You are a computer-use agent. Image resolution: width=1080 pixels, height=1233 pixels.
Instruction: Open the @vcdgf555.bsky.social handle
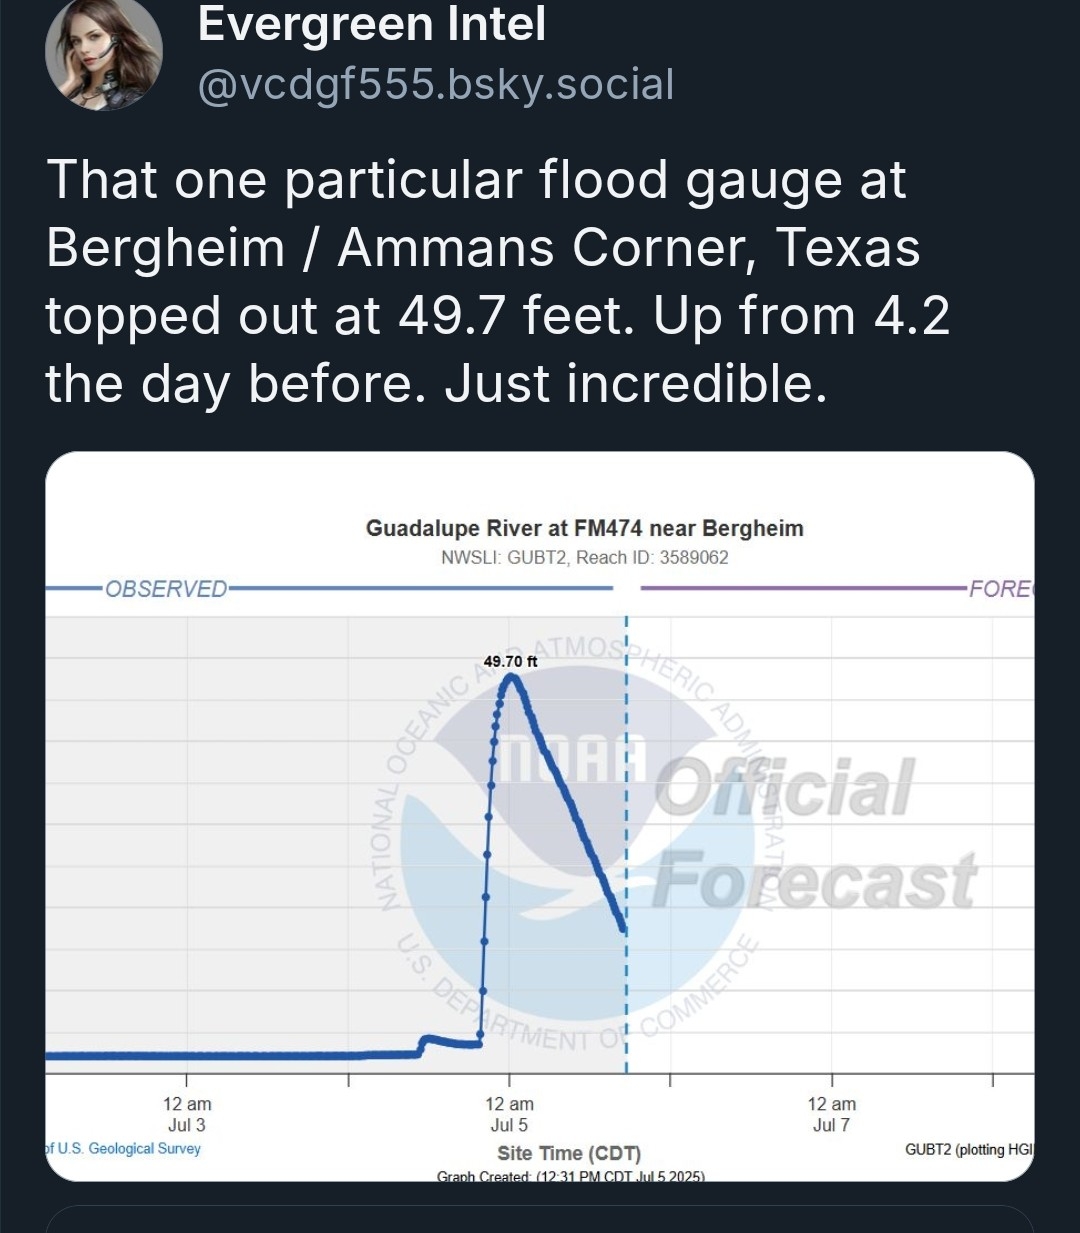click(436, 85)
